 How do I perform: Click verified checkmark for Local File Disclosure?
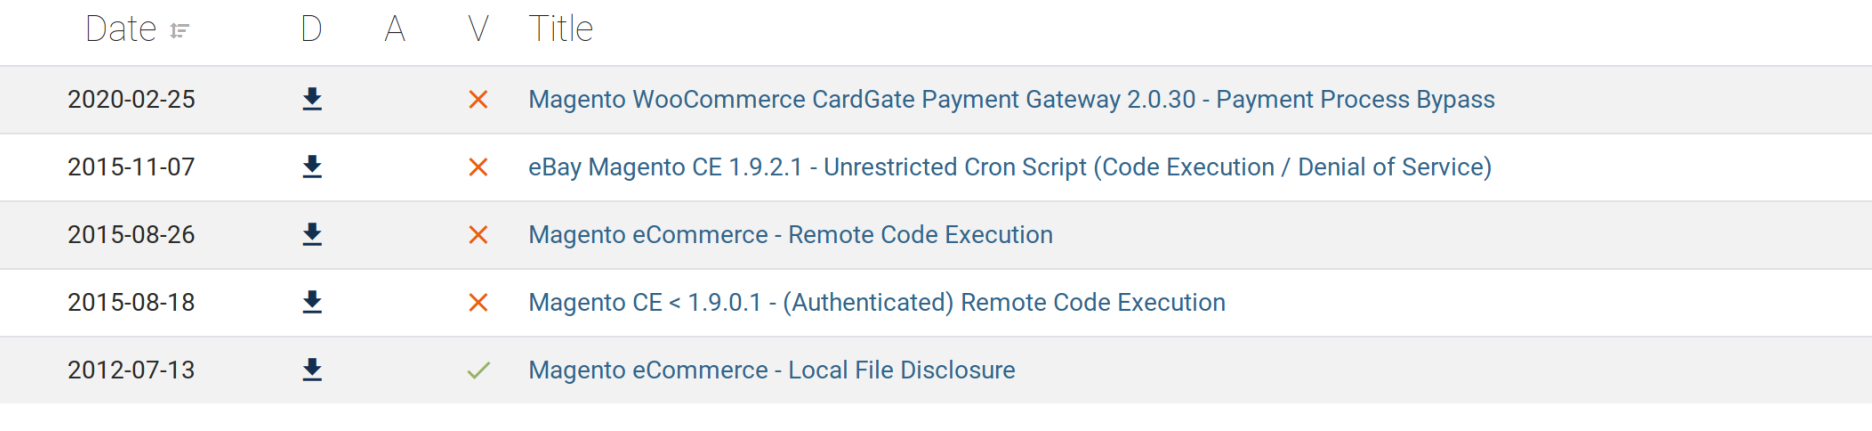click(478, 370)
